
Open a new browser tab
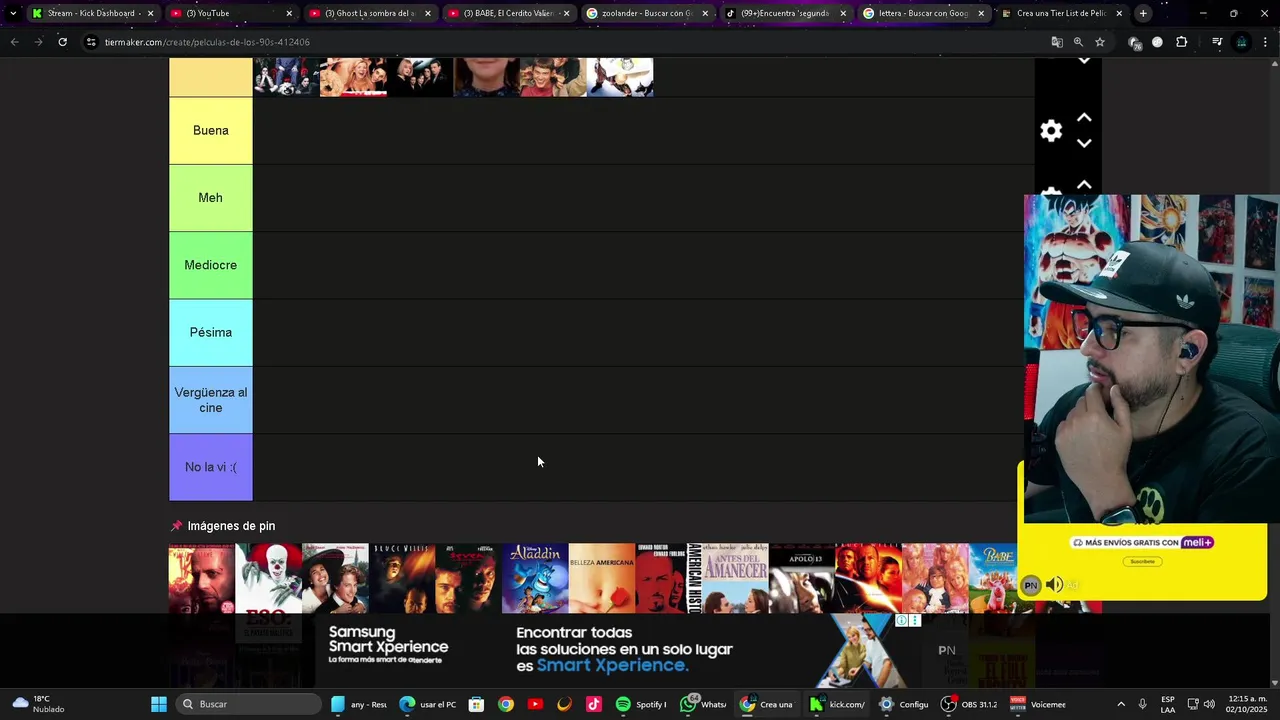click(x=1143, y=13)
